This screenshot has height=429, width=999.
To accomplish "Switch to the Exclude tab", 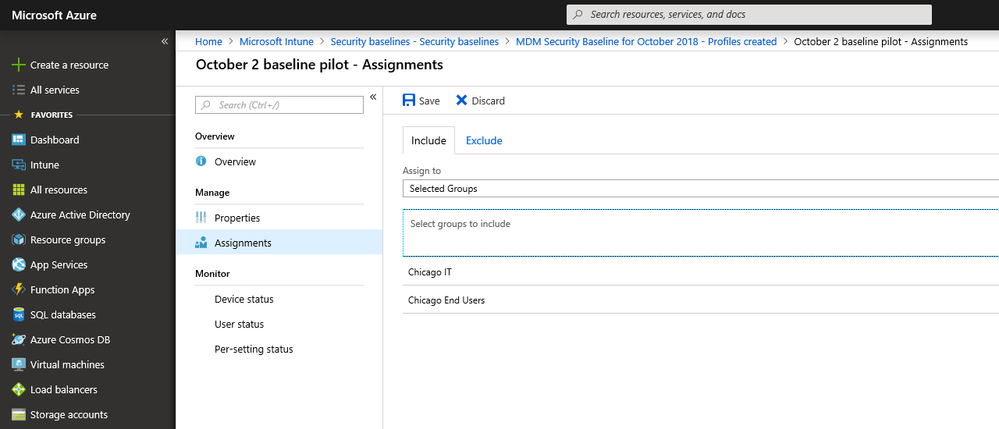I will pos(484,141).
